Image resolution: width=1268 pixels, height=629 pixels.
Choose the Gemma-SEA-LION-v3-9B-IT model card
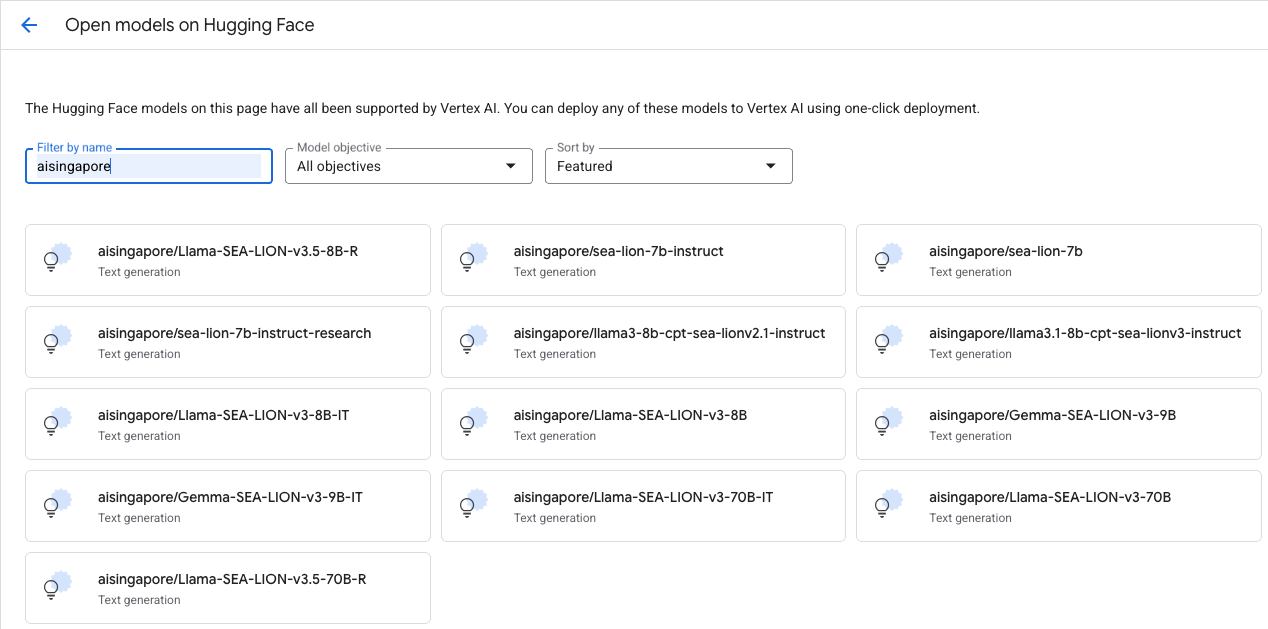tap(230, 506)
